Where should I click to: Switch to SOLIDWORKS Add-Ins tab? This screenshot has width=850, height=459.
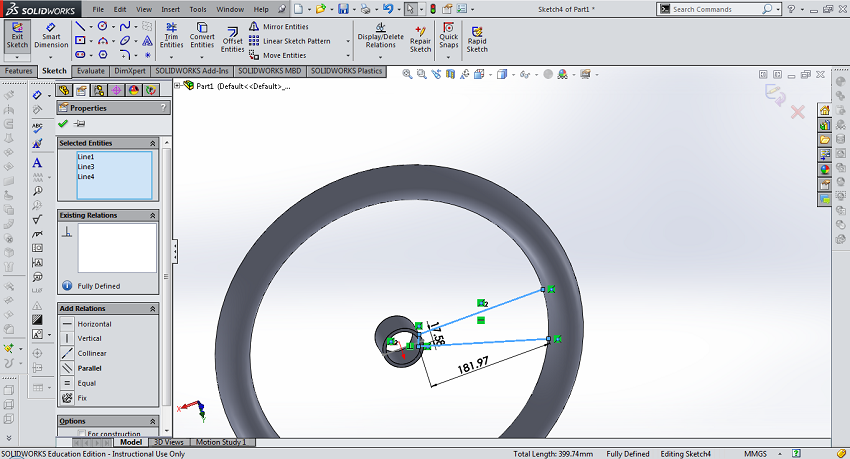coord(192,71)
